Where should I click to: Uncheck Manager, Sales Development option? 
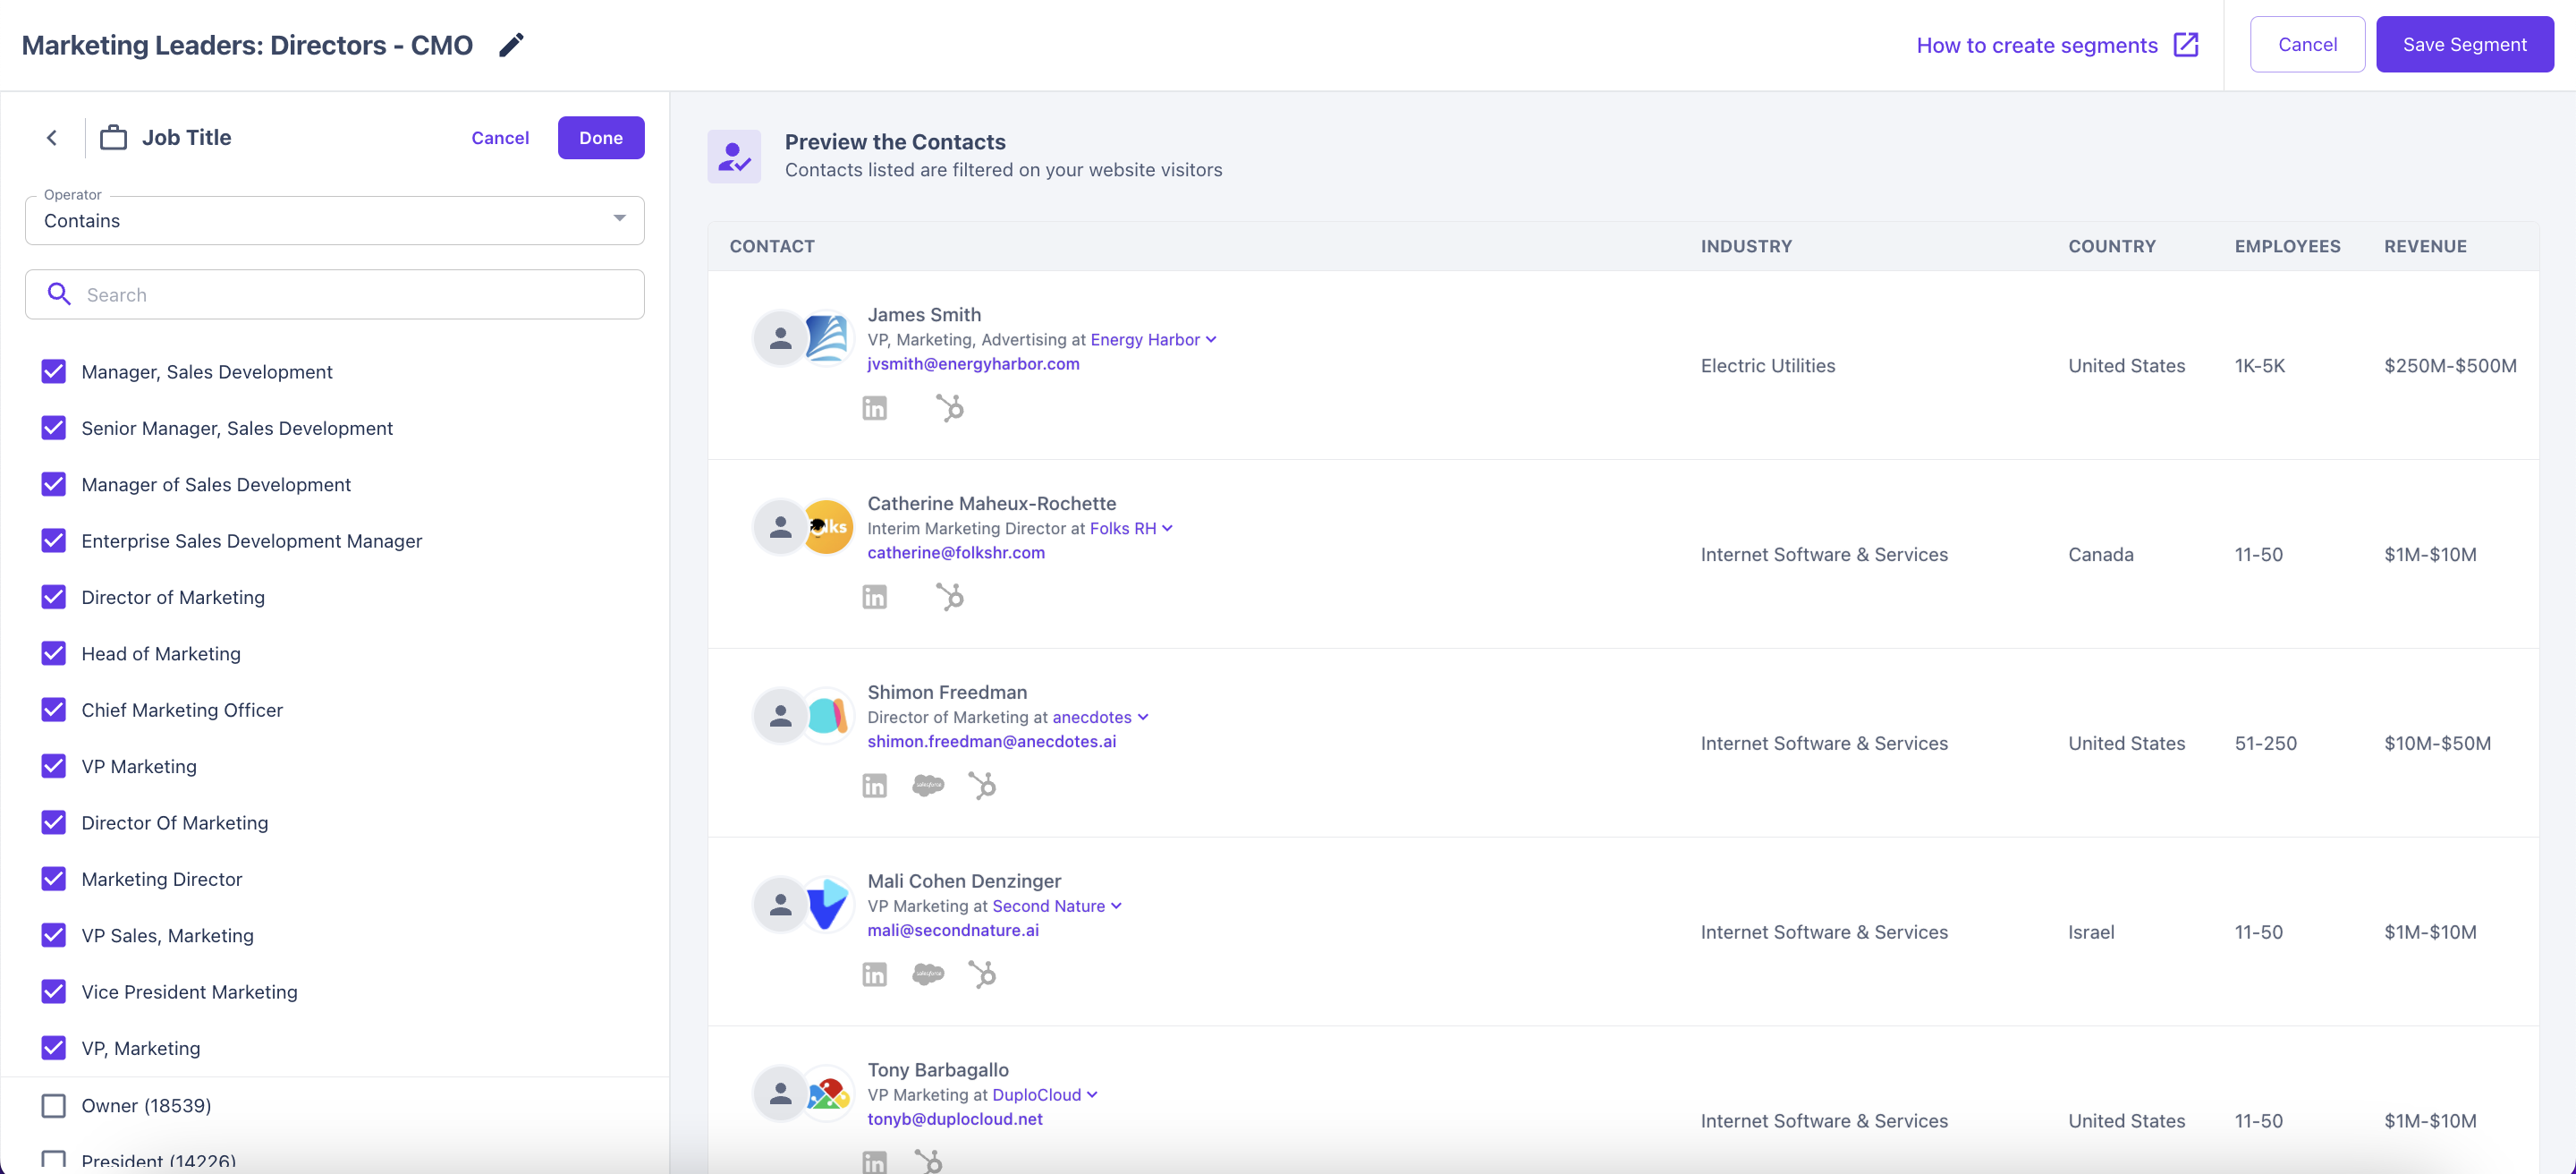click(x=54, y=372)
